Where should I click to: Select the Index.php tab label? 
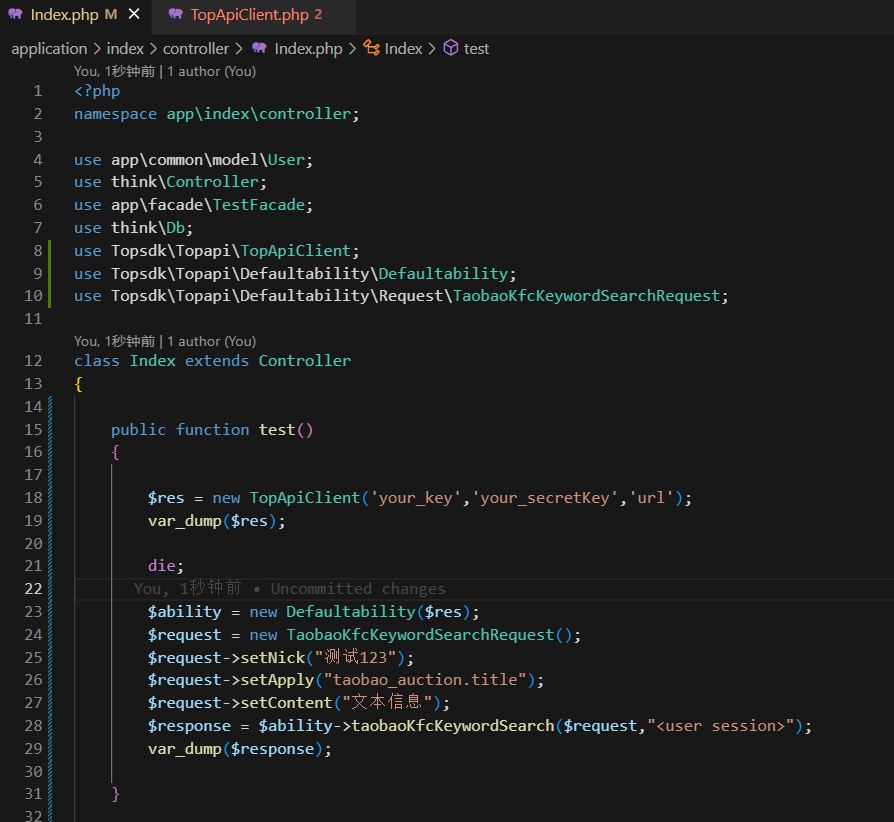[66, 15]
